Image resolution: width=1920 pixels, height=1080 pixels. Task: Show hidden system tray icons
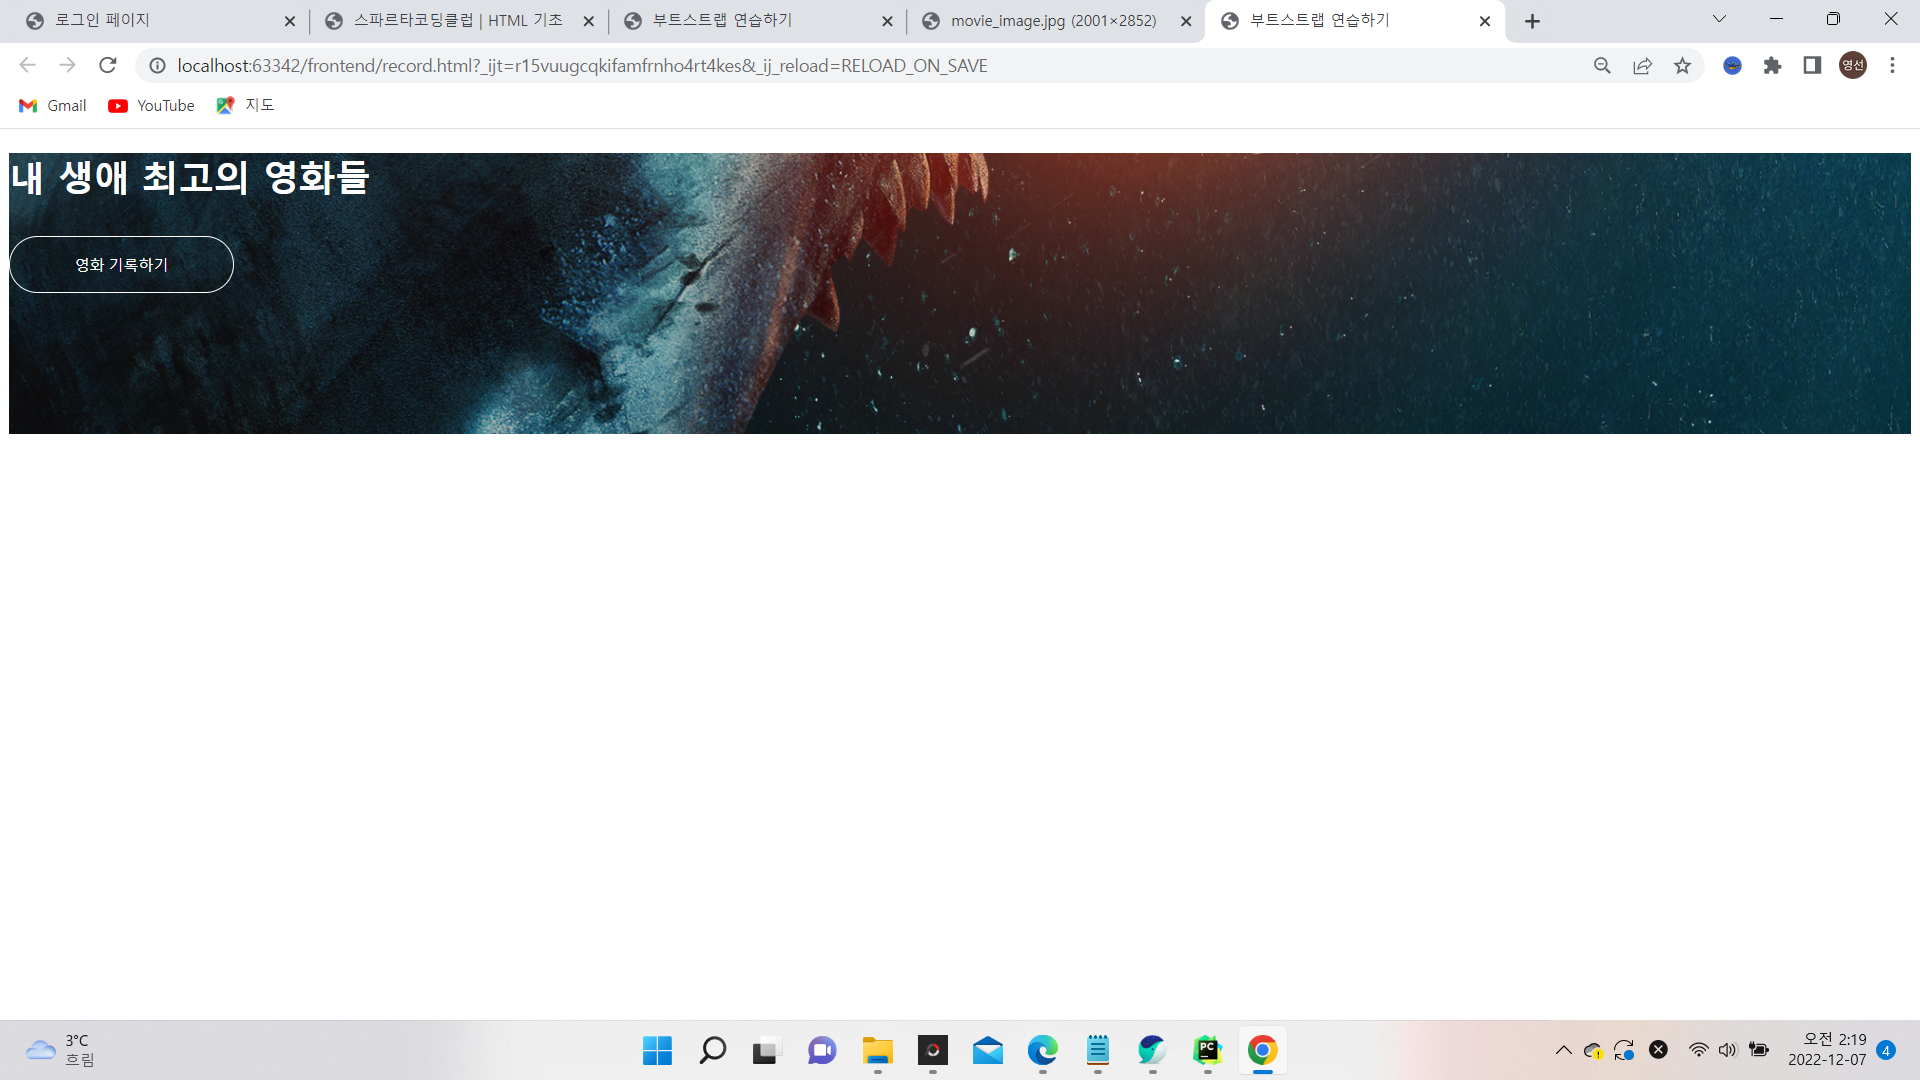pos(1563,1050)
